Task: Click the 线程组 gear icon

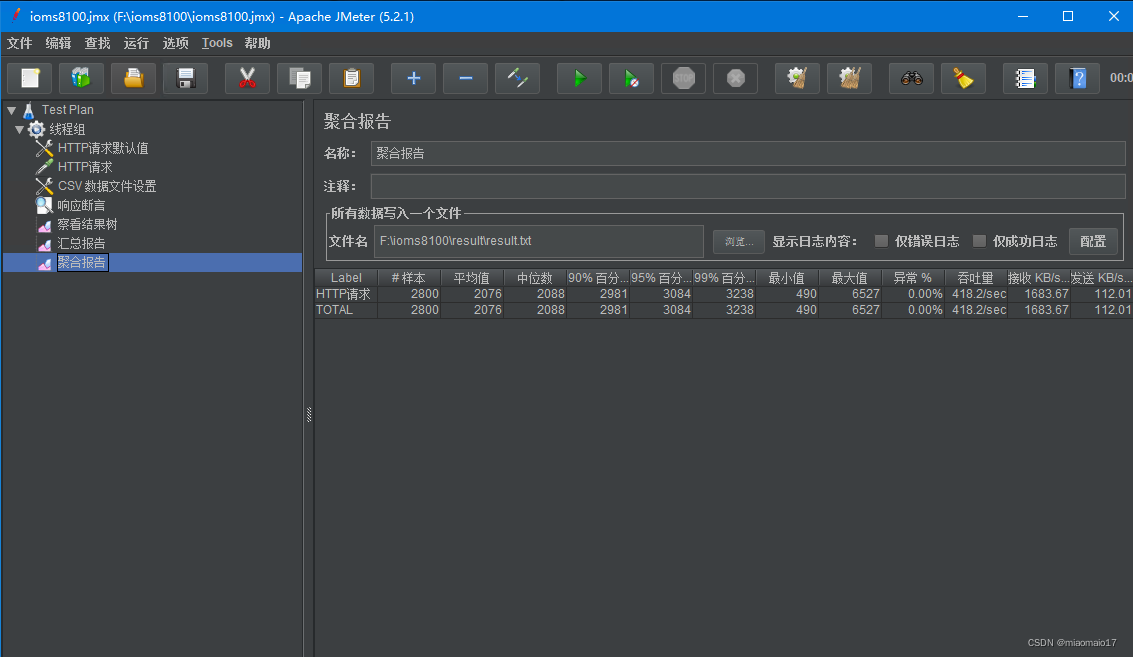Action: [36, 129]
